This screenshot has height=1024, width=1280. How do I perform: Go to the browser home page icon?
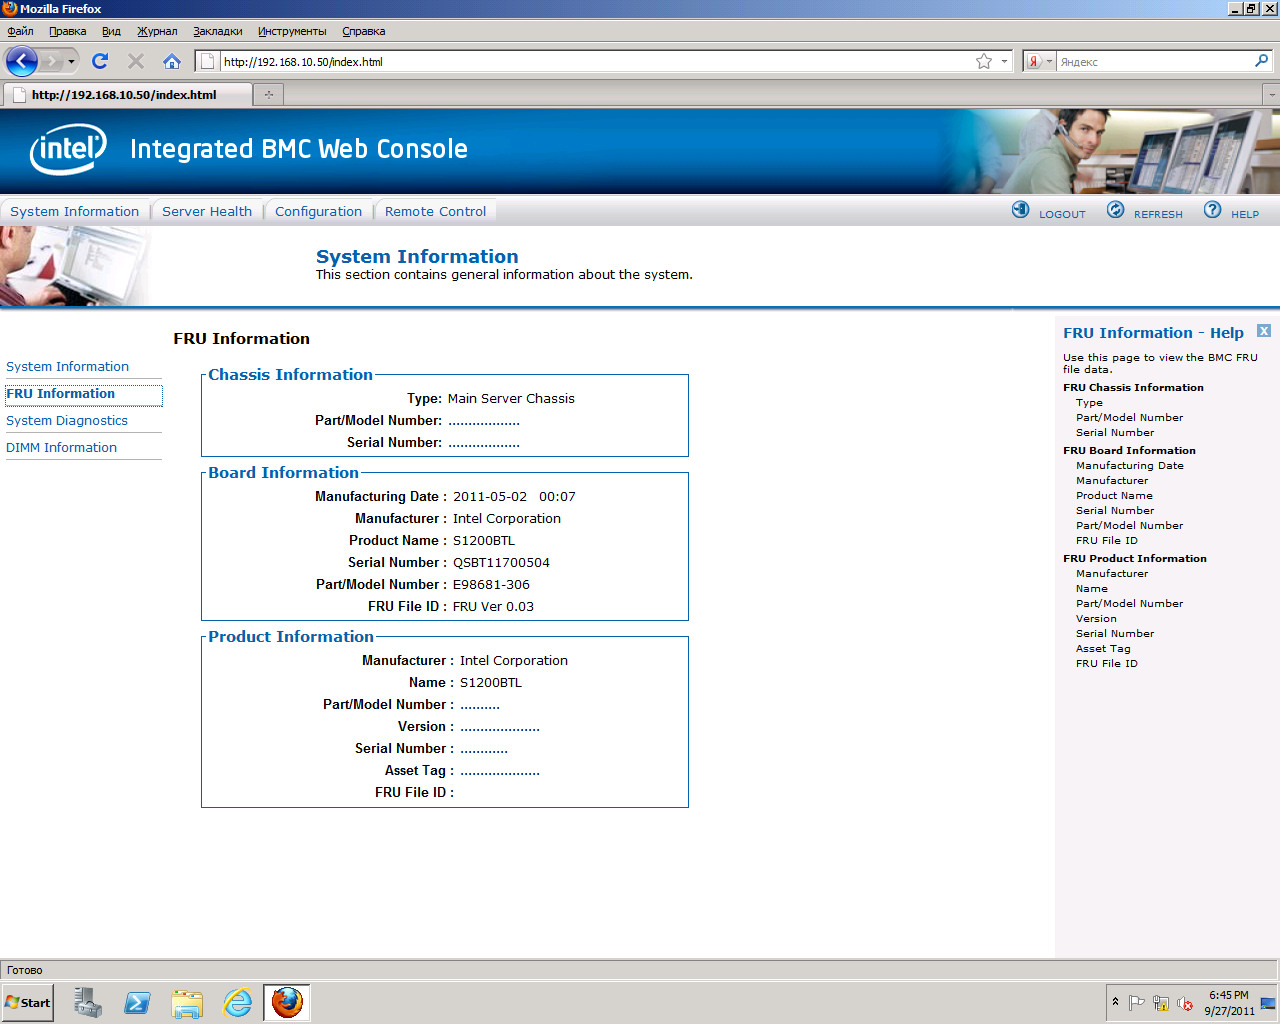172,62
